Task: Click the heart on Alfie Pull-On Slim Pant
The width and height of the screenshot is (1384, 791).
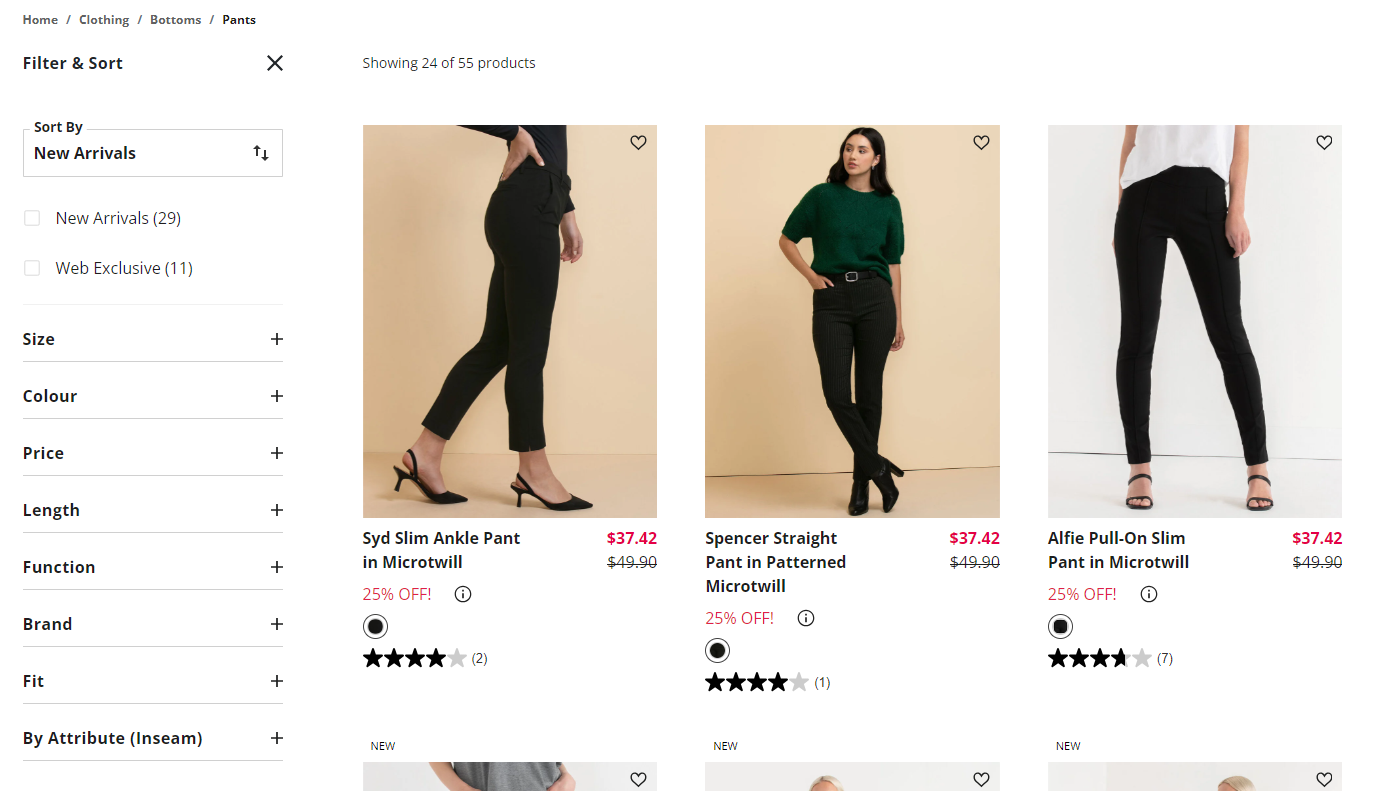Action: click(1324, 142)
